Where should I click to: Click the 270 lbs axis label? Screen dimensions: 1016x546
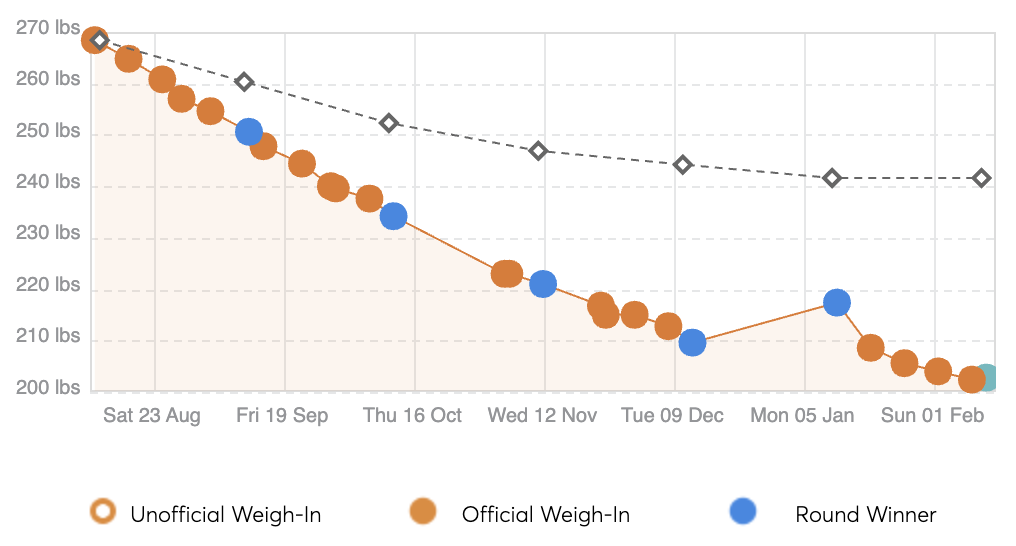tap(48, 29)
